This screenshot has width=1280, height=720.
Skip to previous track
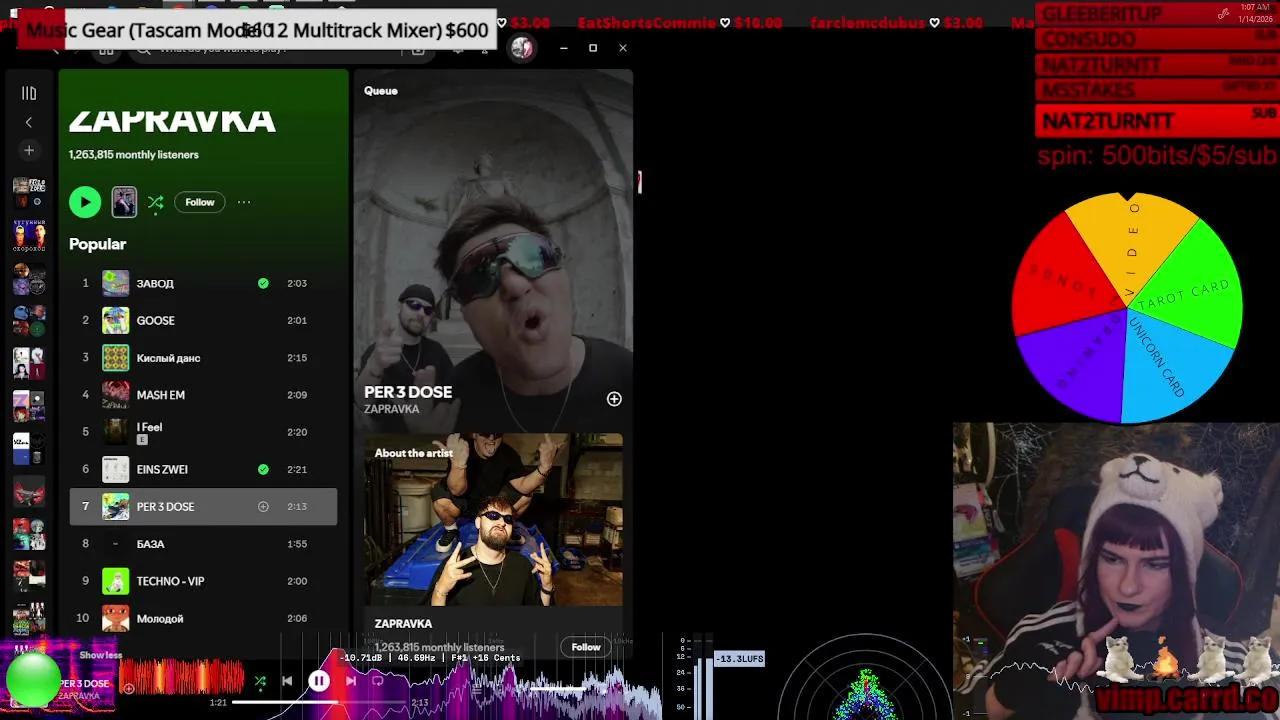coord(287,681)
